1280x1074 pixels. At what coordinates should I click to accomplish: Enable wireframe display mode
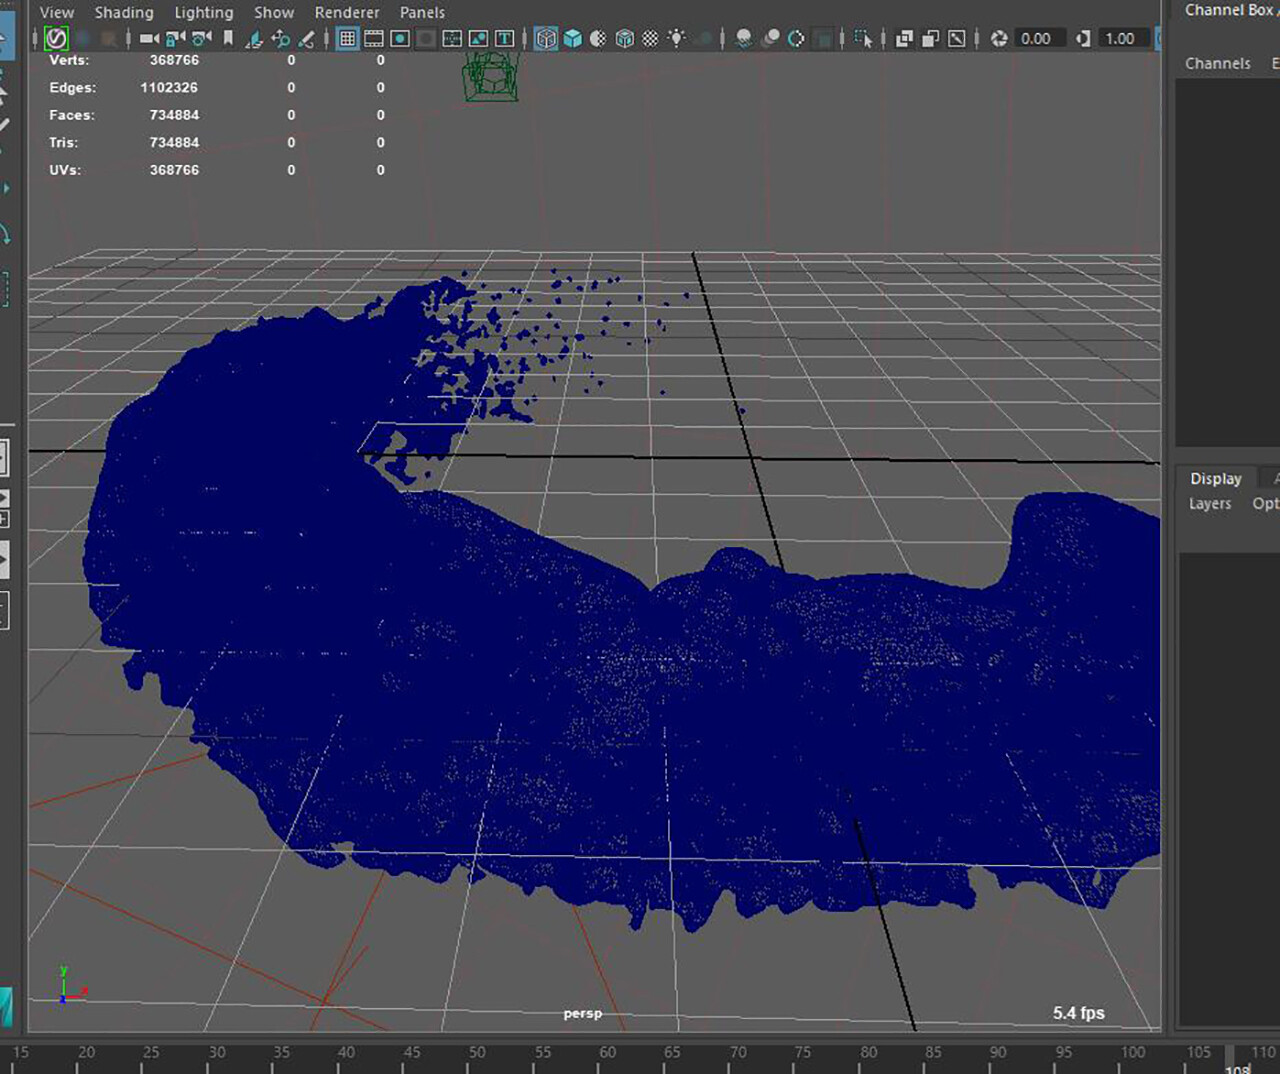coord(544,40)
